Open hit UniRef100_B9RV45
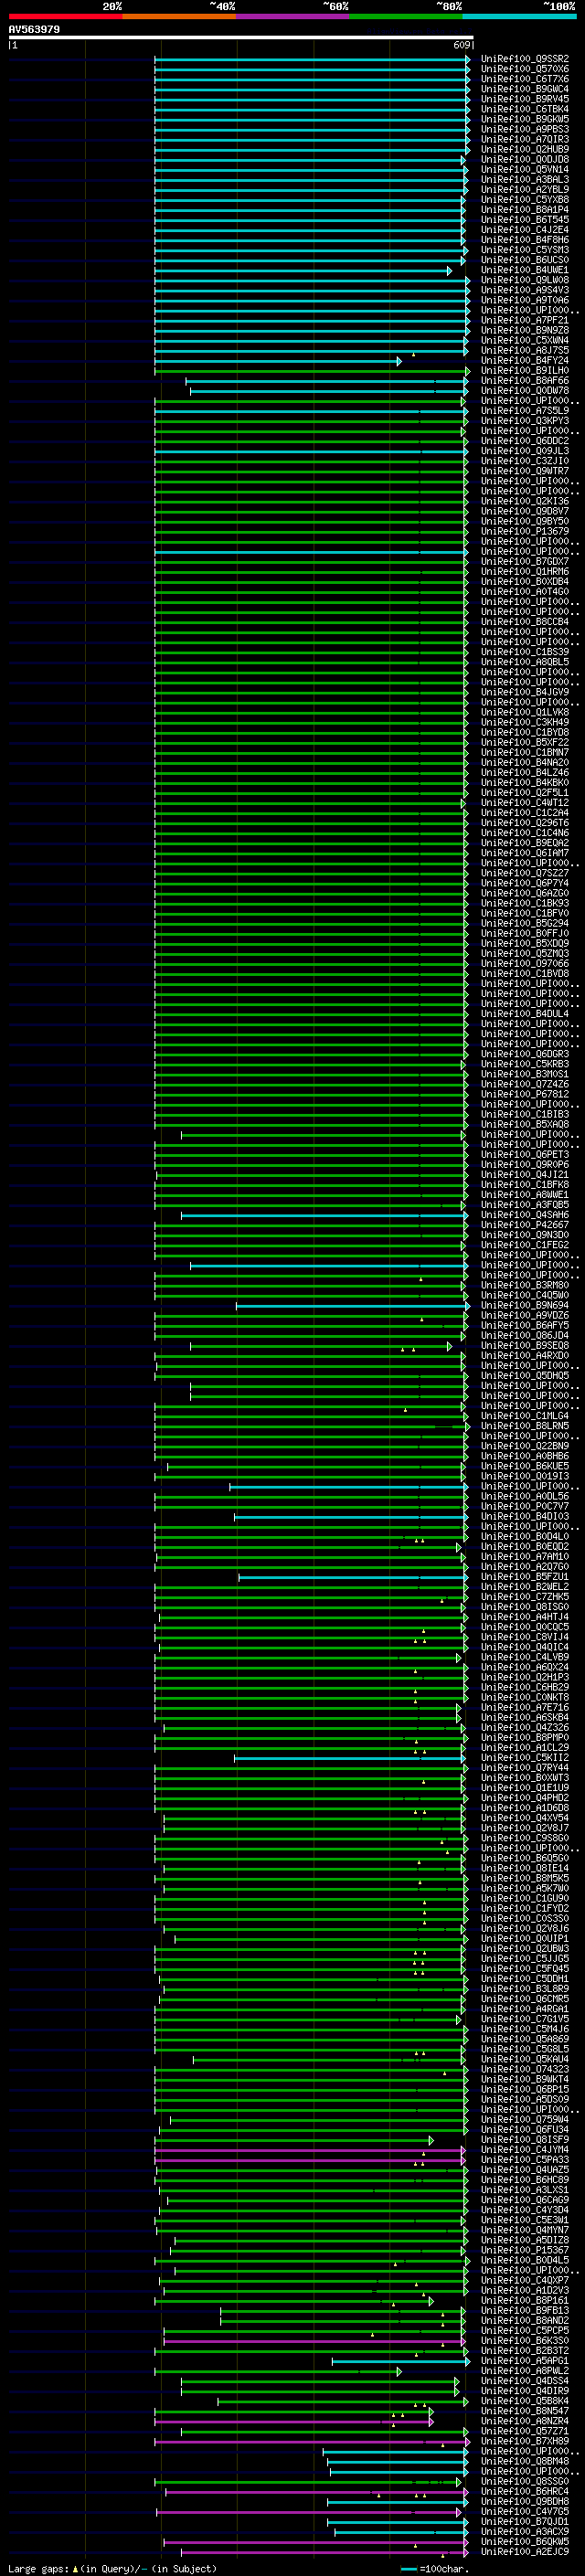The image size is (585, 2576). coord(525,99)
